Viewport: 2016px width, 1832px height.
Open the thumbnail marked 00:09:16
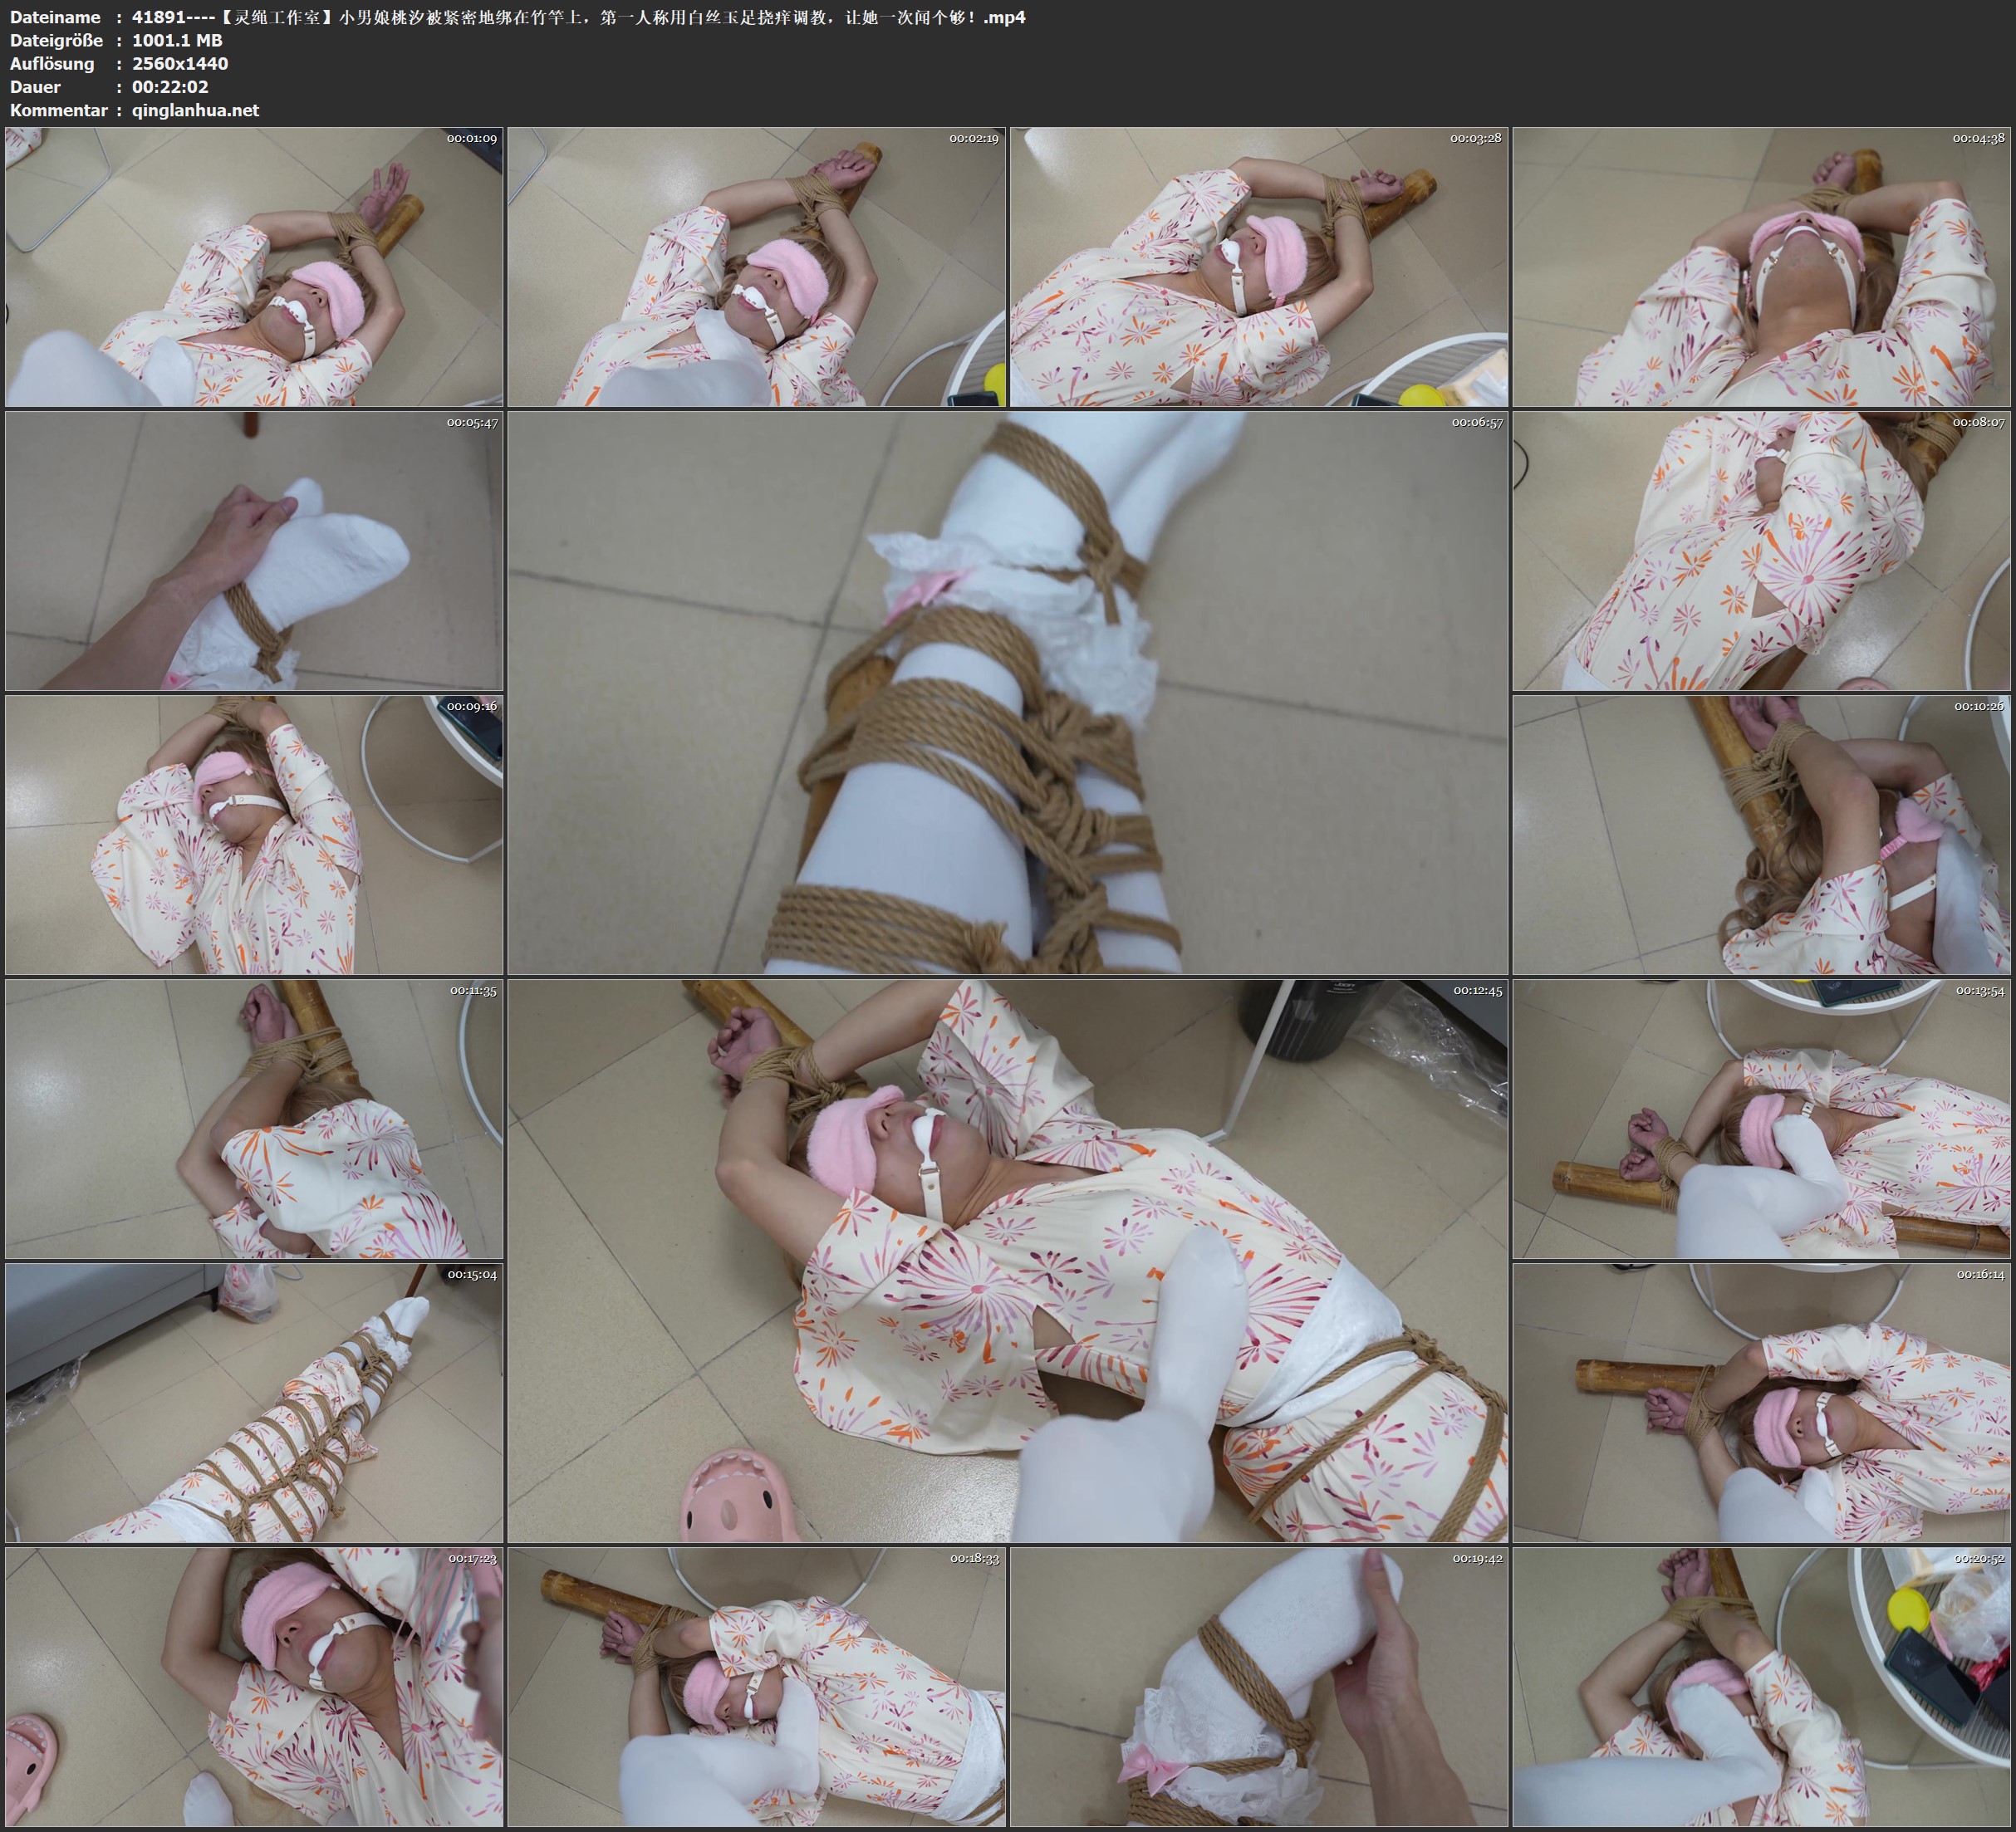coord(254,835)
